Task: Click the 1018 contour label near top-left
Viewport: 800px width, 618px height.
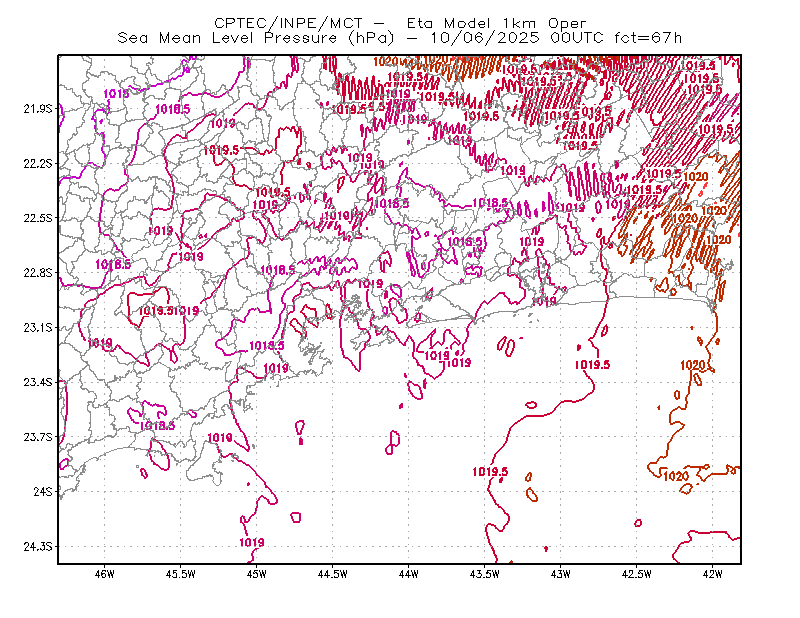Action: point(116,94)
